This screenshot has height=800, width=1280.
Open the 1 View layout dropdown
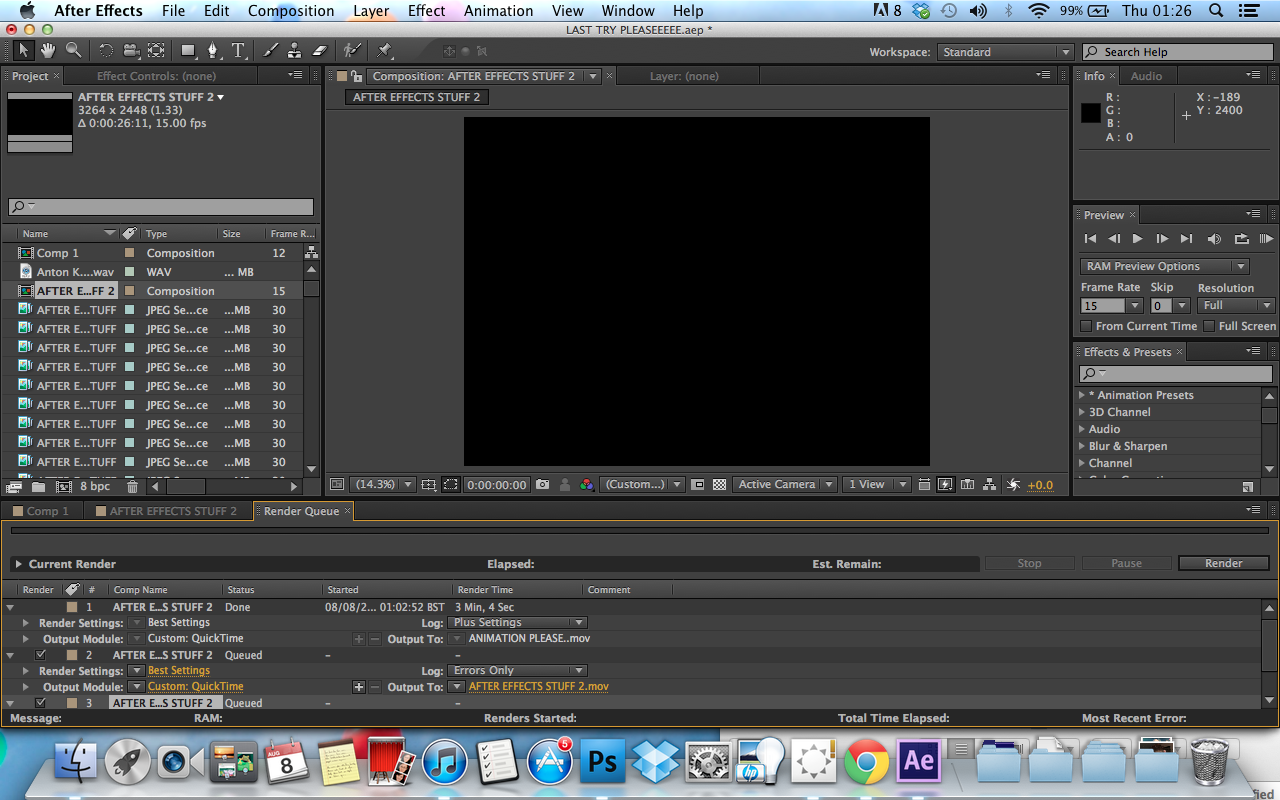[875, 484]
